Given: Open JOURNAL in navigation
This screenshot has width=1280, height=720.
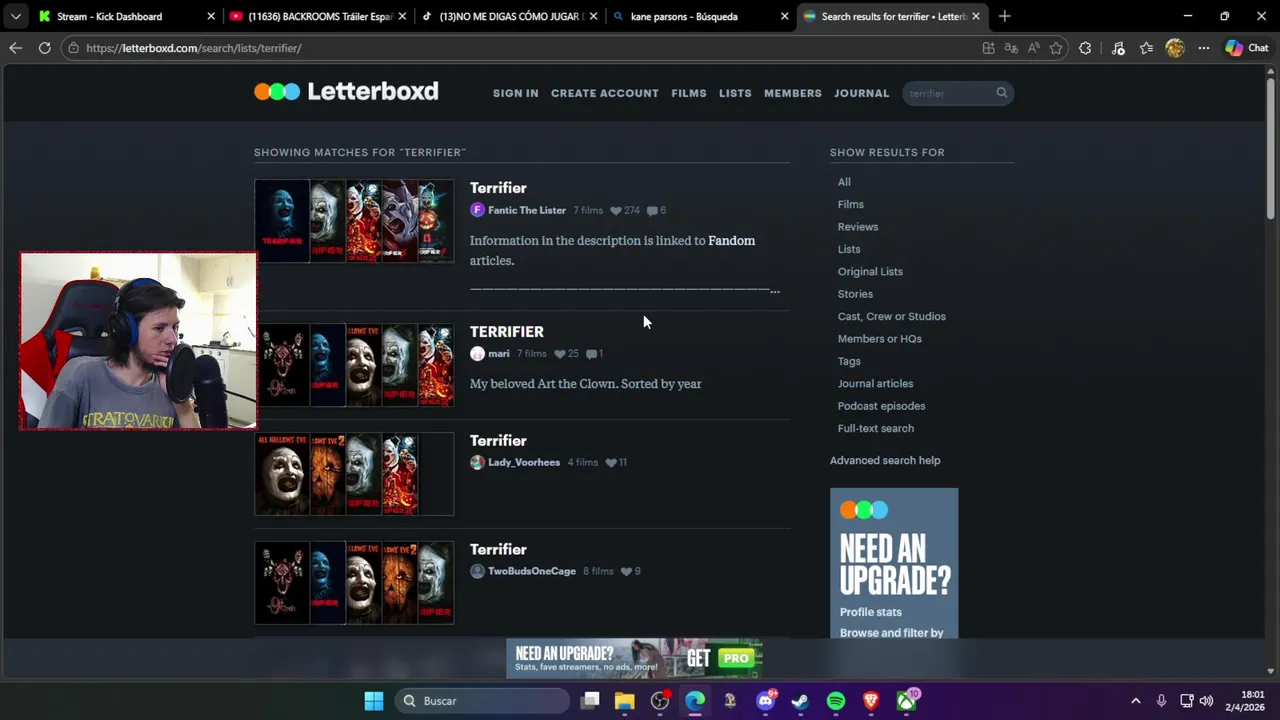Looking at the screenshot, I should coord(861,93).
